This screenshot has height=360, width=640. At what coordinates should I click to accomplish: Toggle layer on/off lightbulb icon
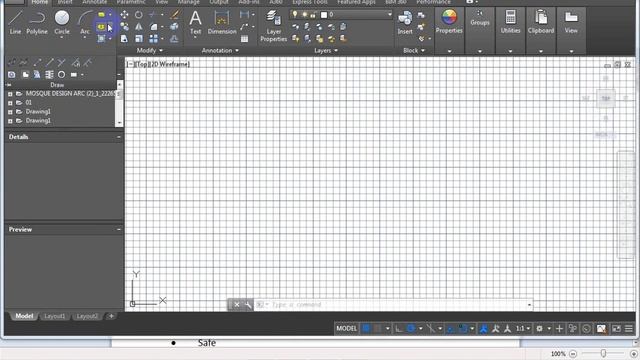point(295,15)
